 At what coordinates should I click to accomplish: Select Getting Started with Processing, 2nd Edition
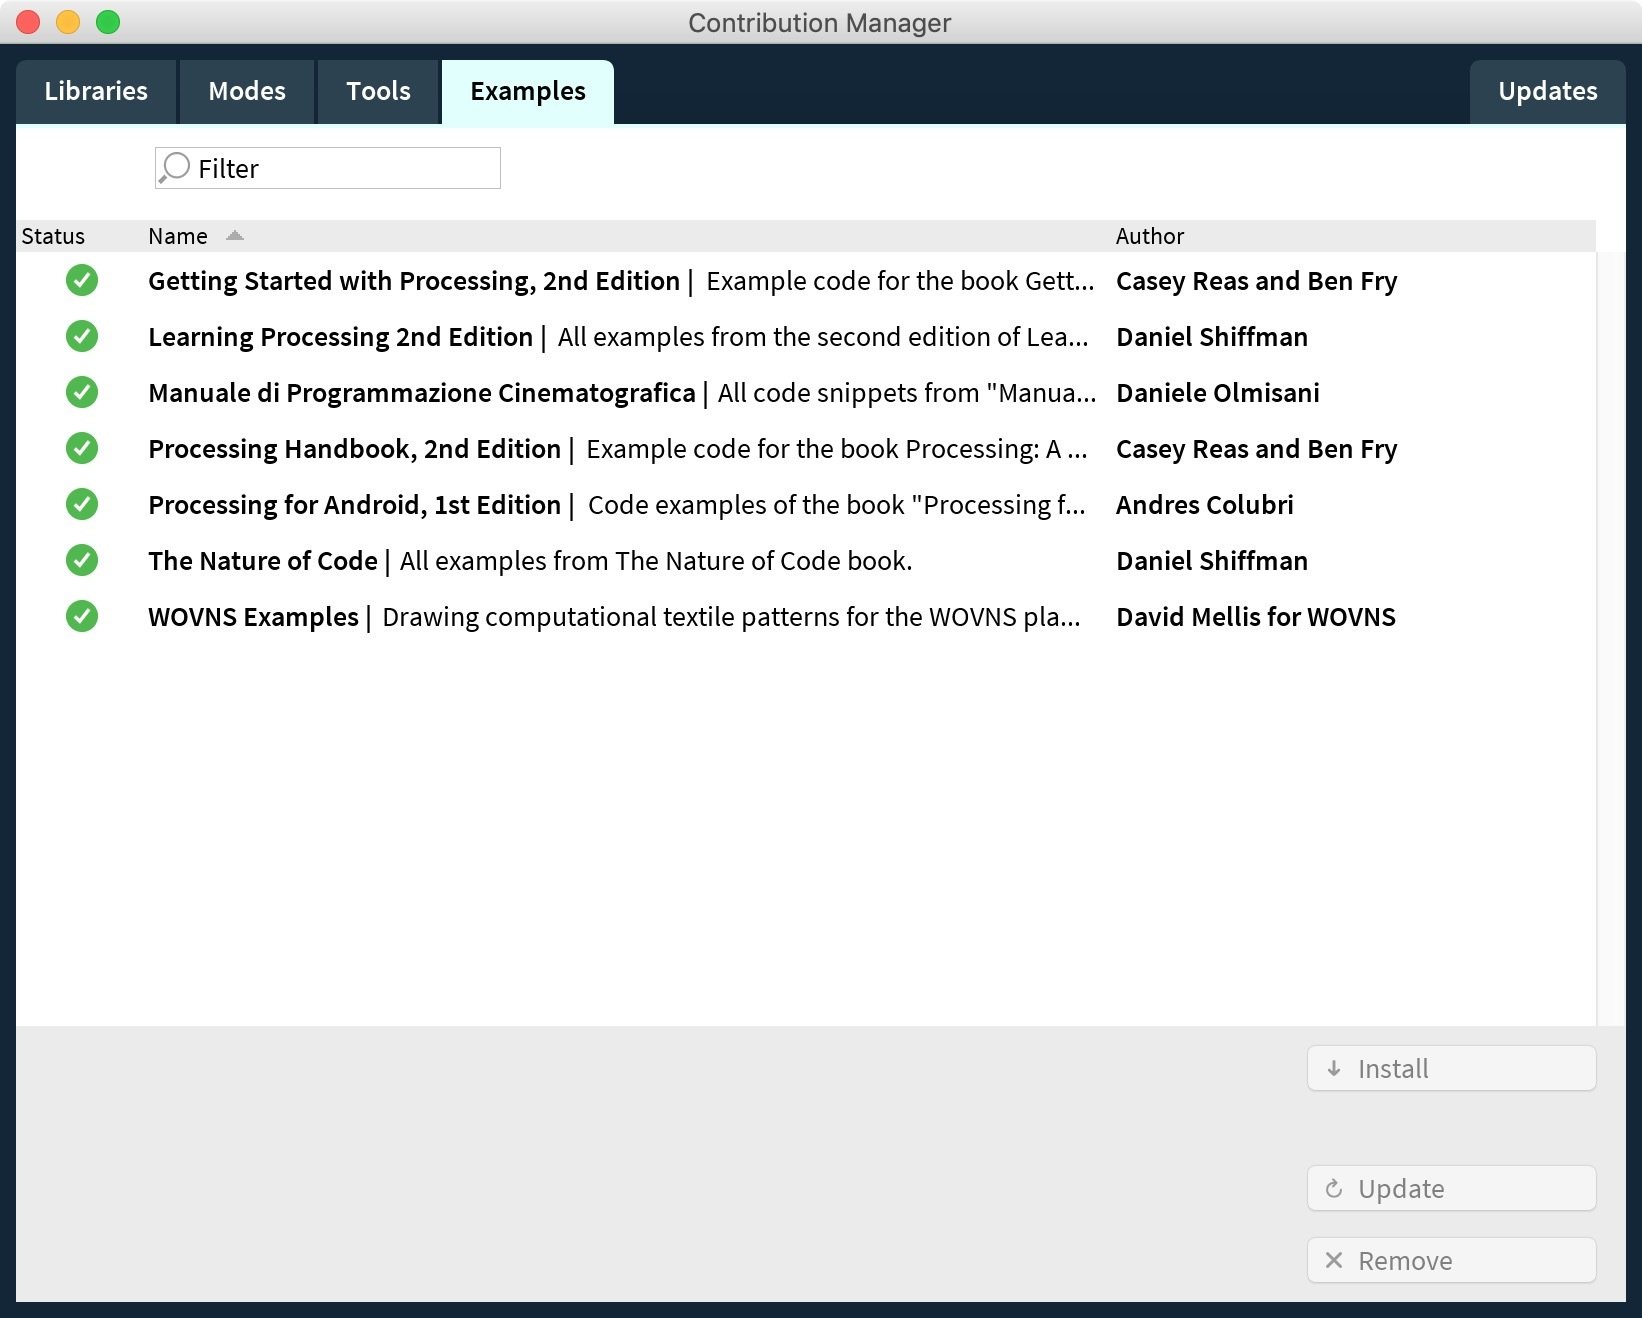pos(806,281)
